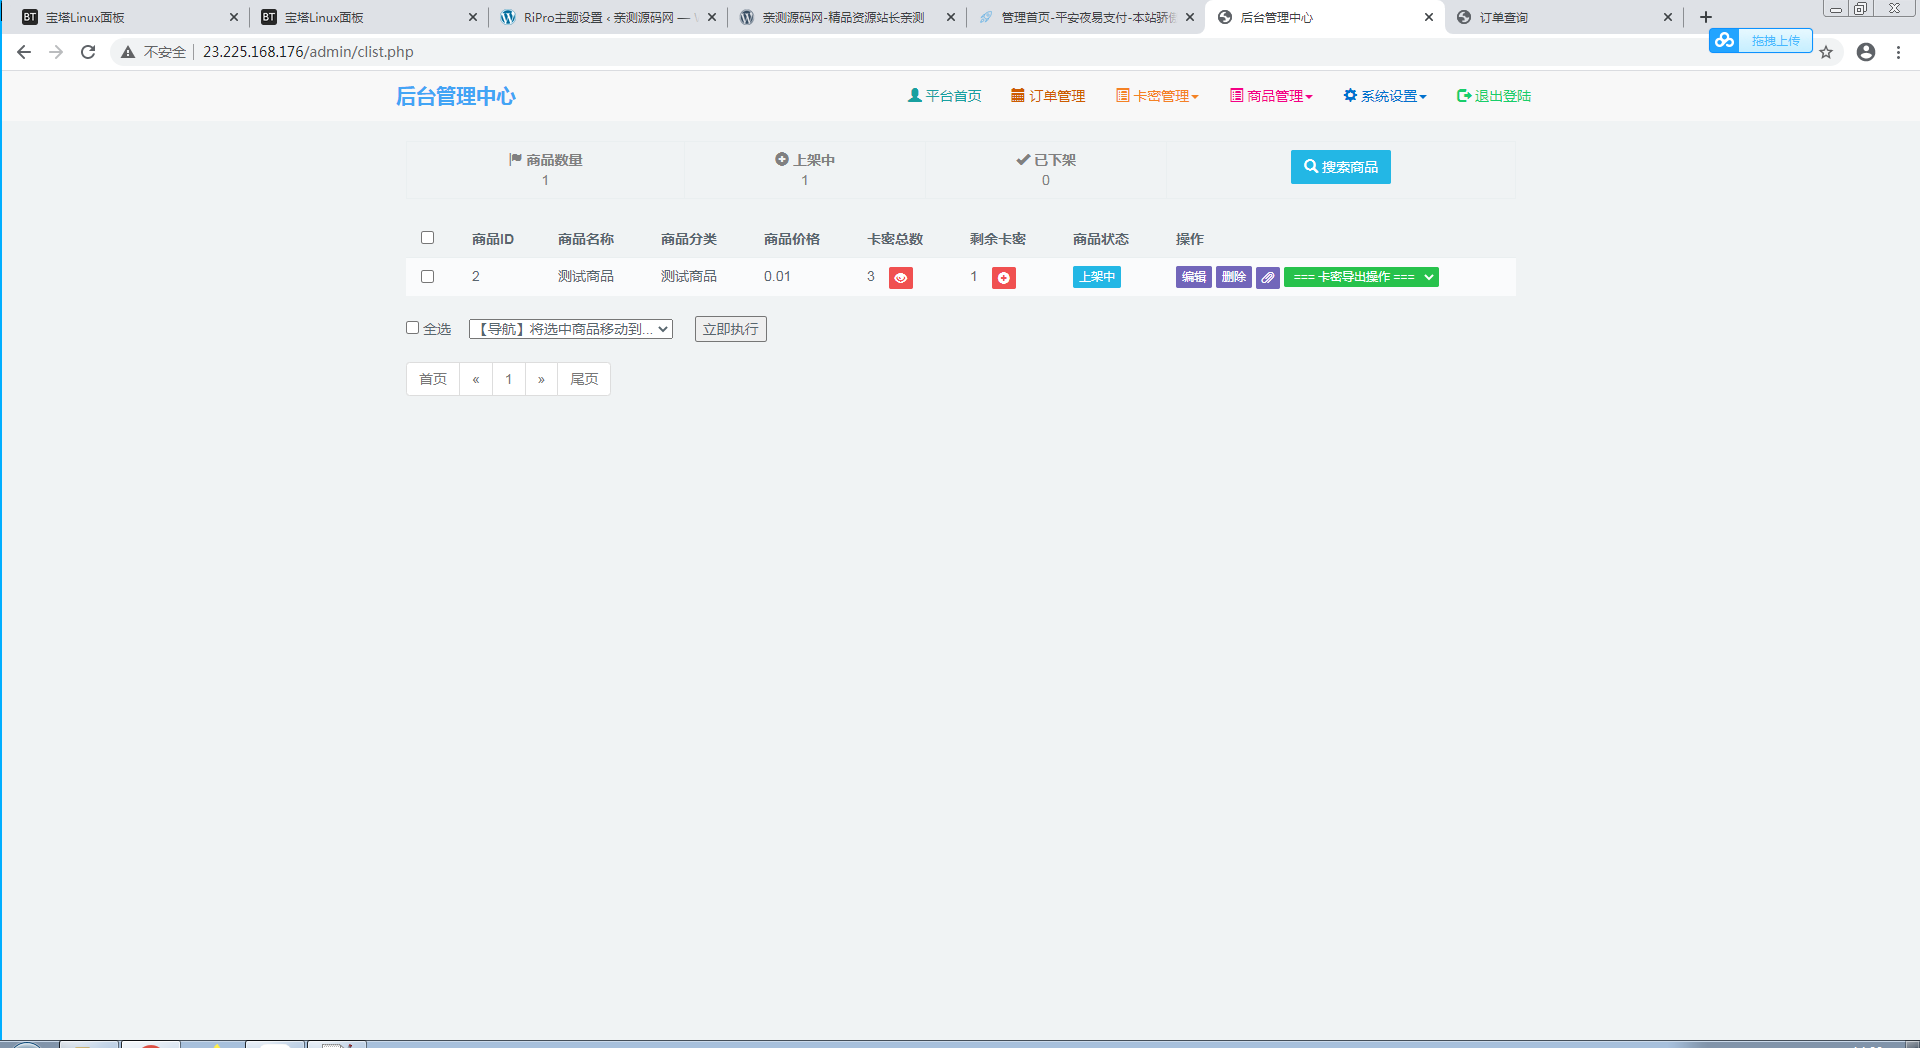Click the 测试商品 product name cell
The image size is (1920, 1048).
coord(586,277)
